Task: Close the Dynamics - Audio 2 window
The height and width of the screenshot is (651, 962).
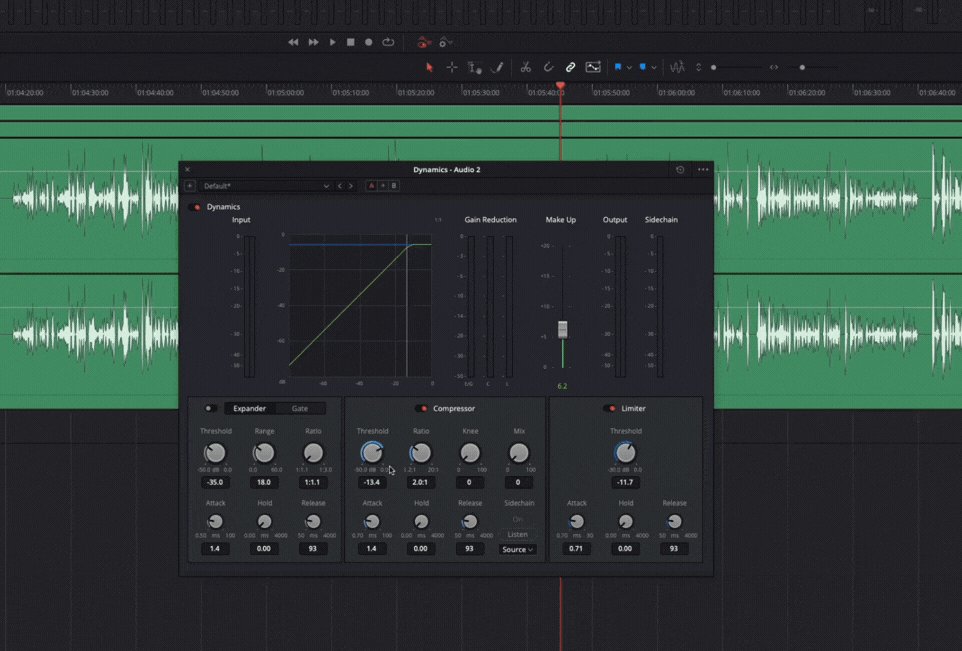Action: click(x=188, y=169)
